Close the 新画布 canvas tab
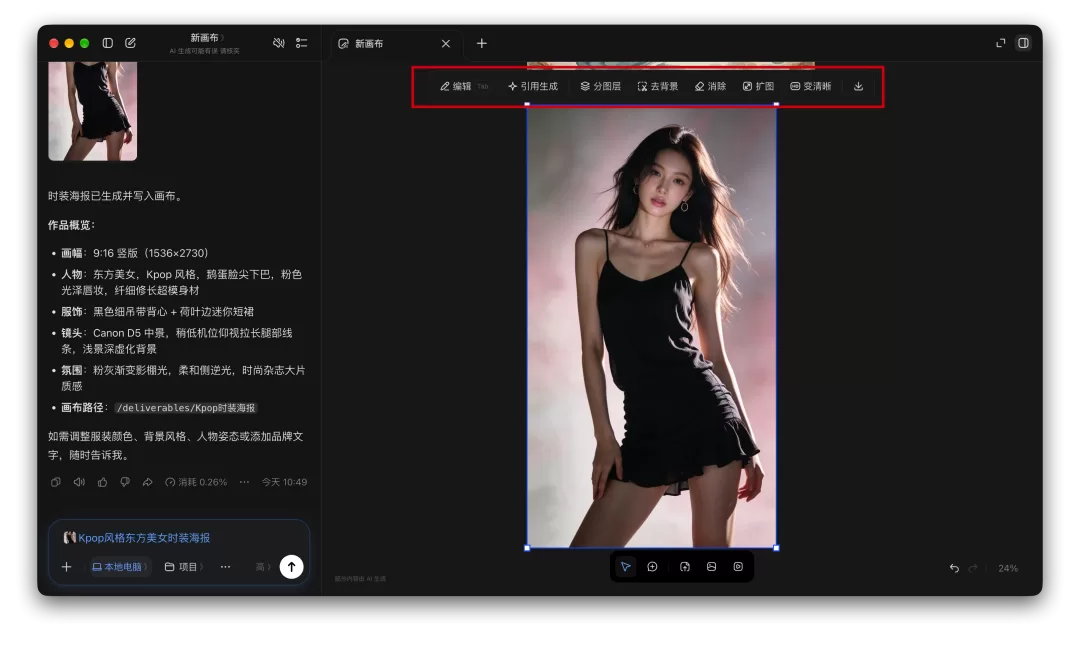1080x646 pixels. click(x=446, y=43)
